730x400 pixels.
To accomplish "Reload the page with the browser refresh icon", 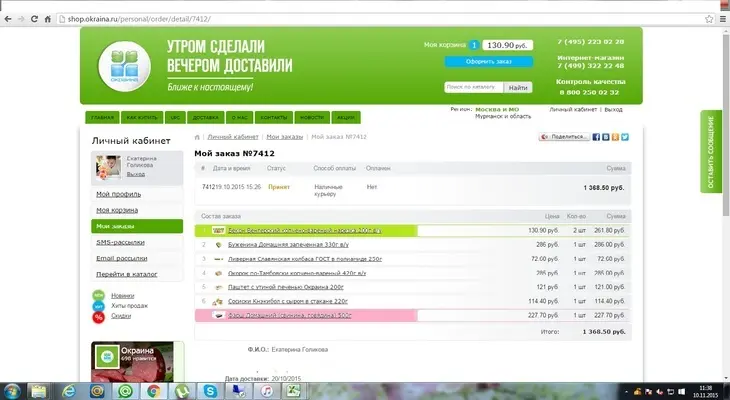I will (x=34, y=19).
